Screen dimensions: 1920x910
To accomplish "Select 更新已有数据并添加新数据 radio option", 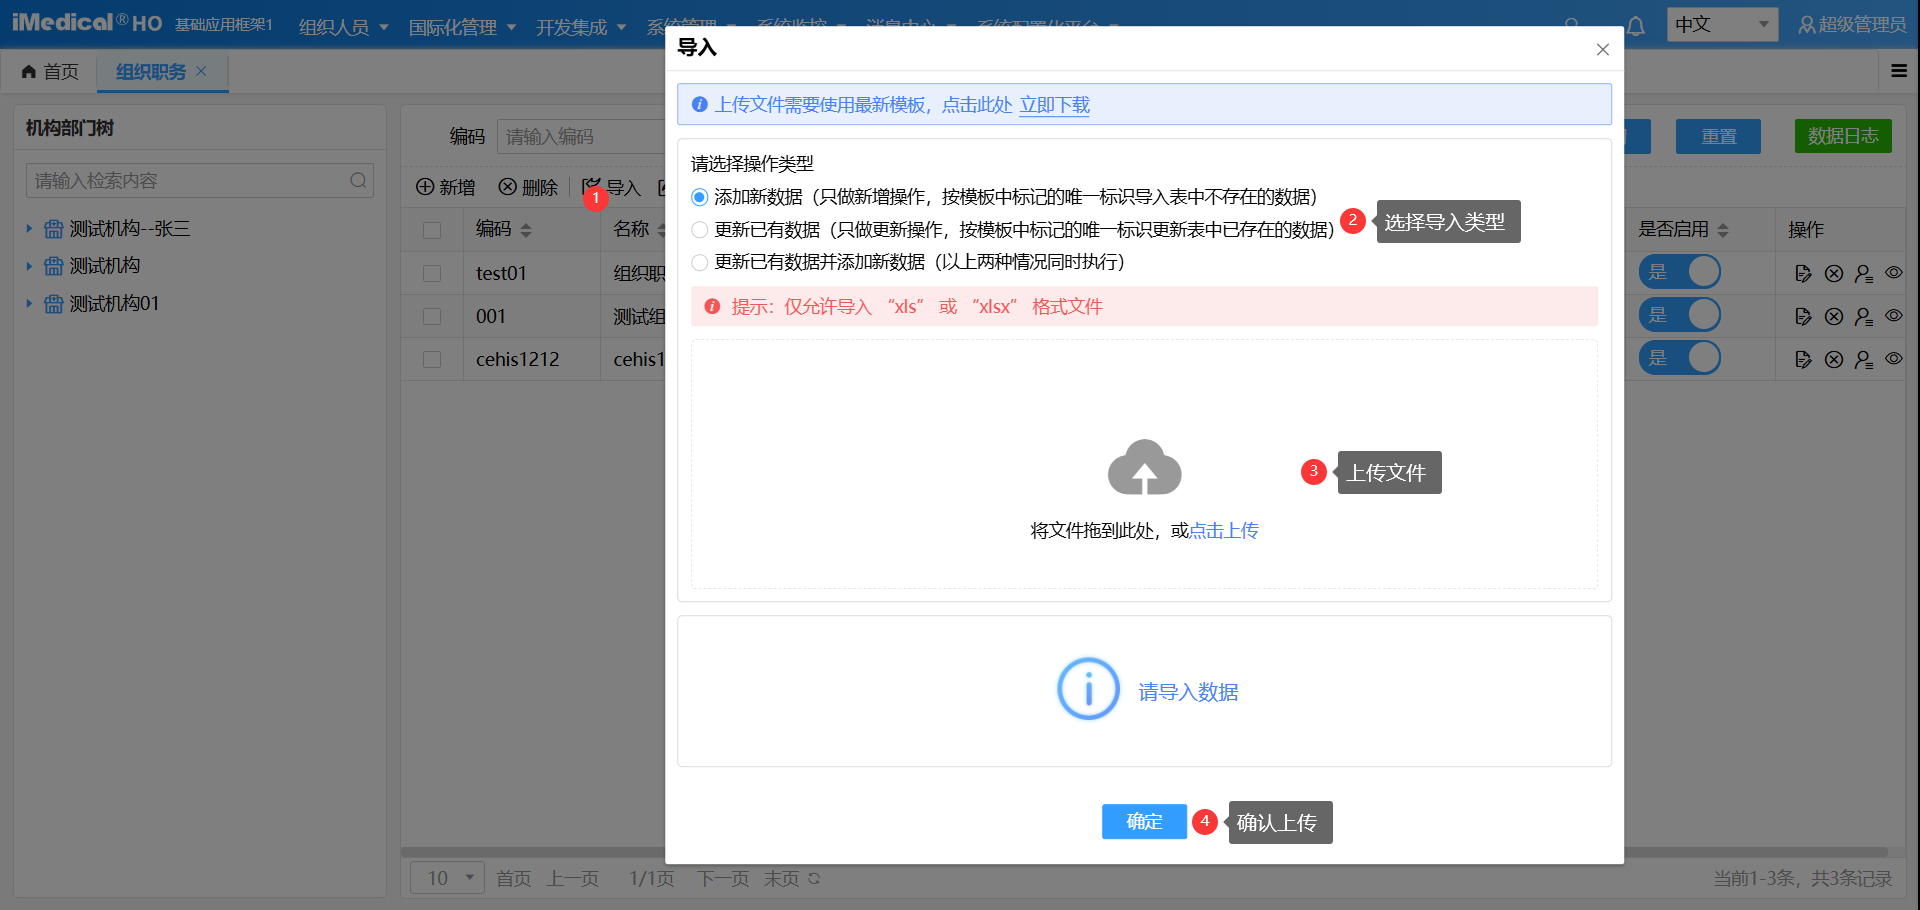I will coord(700,262).
